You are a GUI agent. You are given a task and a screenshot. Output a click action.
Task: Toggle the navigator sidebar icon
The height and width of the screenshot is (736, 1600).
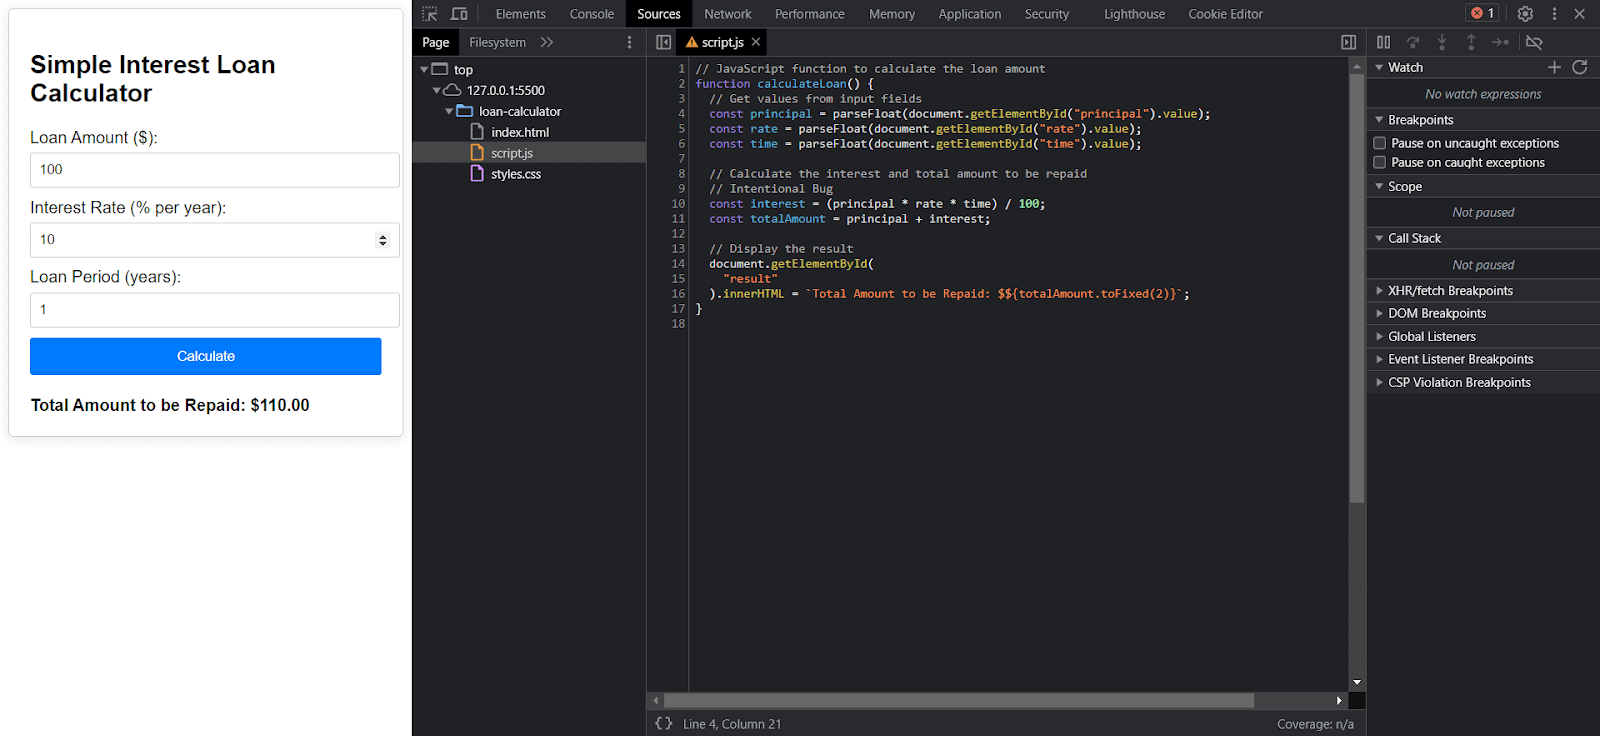pos(663,42)
